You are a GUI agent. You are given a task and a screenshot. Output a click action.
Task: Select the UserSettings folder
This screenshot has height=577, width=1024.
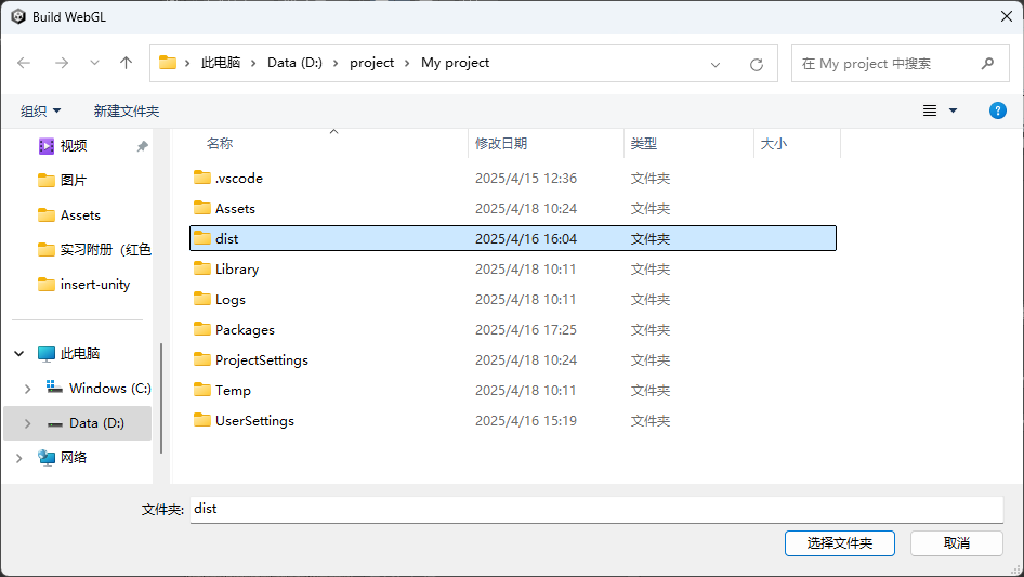513,420
